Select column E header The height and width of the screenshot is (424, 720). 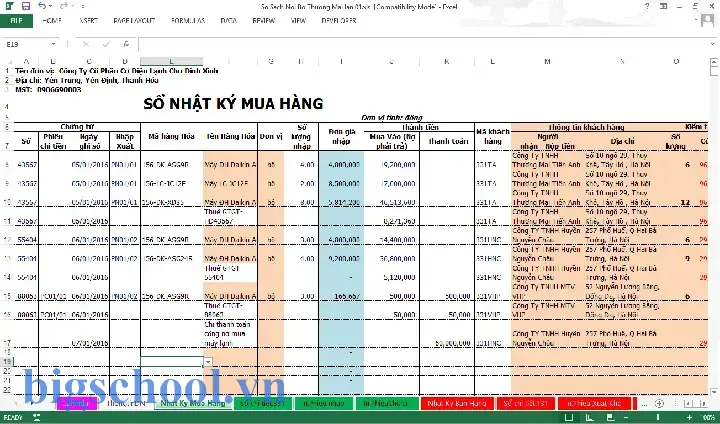pos(171,61)
